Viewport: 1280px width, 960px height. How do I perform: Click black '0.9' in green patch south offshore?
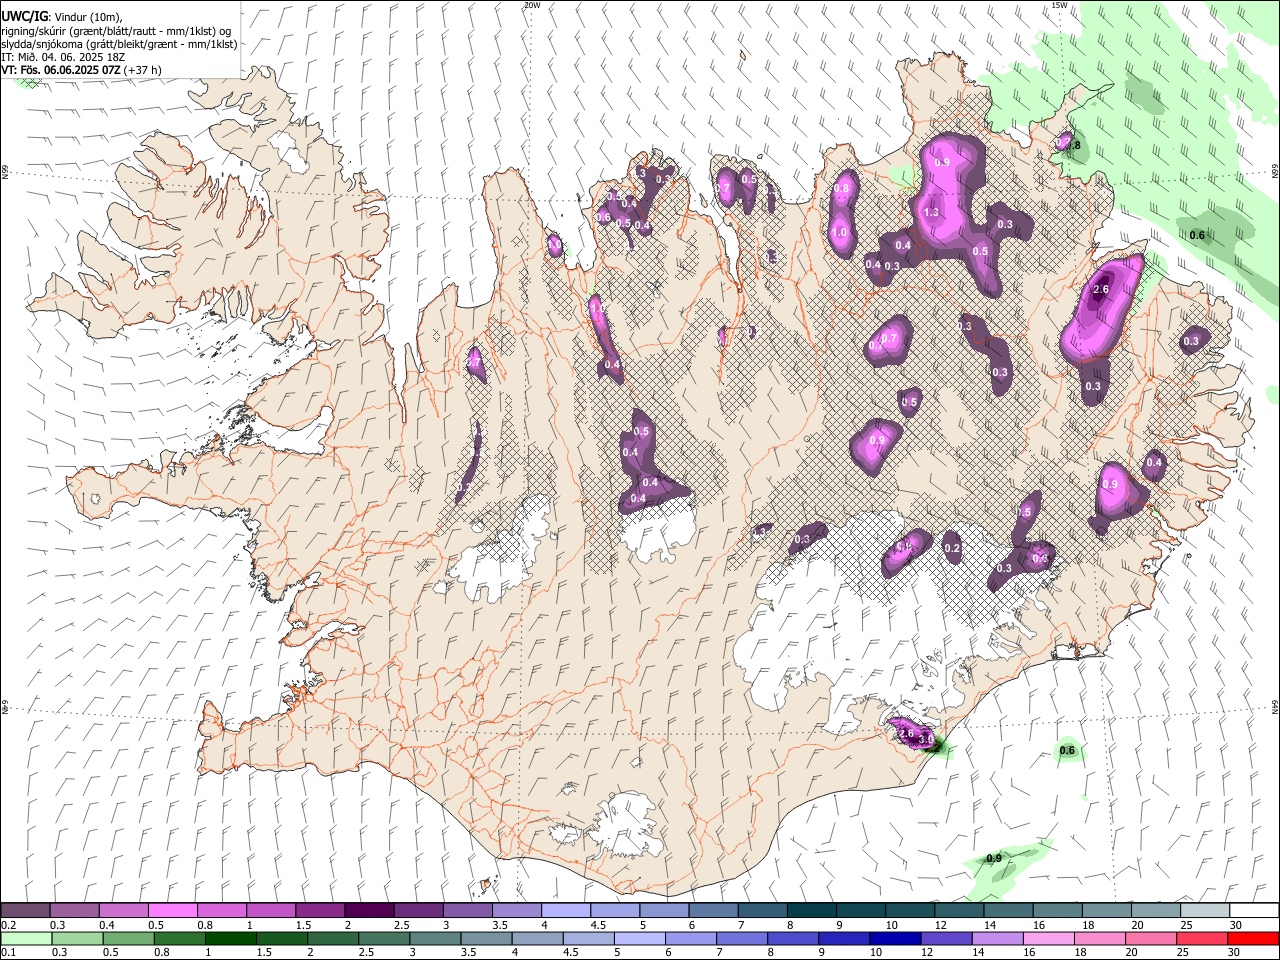point(994,858)
